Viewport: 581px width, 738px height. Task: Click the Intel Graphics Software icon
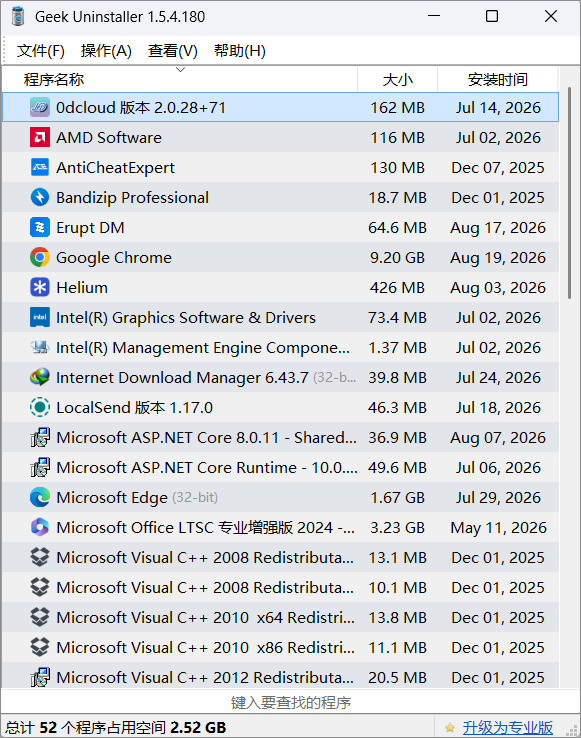click(x=40, y=318)
